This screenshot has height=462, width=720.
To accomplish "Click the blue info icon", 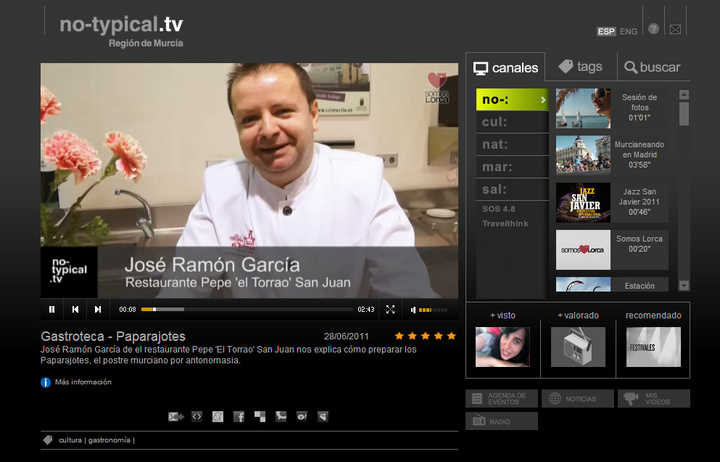I will [45, 382].
